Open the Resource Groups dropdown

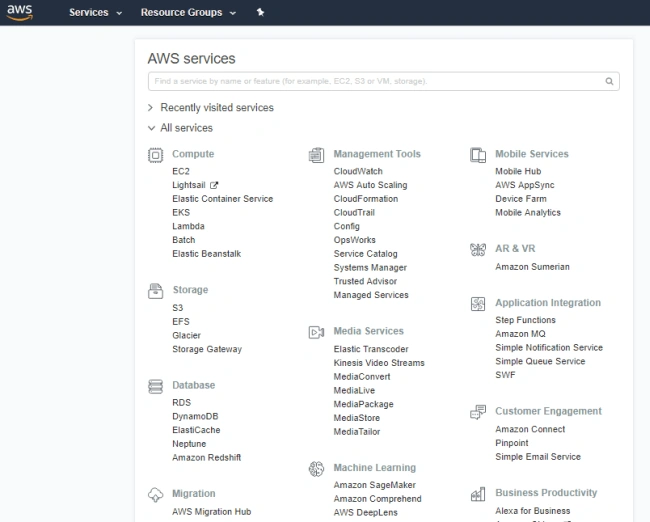point(188,12)
